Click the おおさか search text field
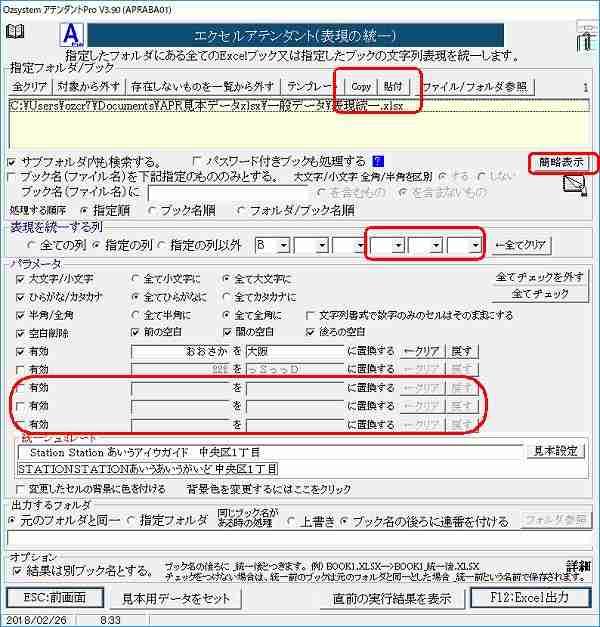The image size is (600, 627). tap(181, 352)
